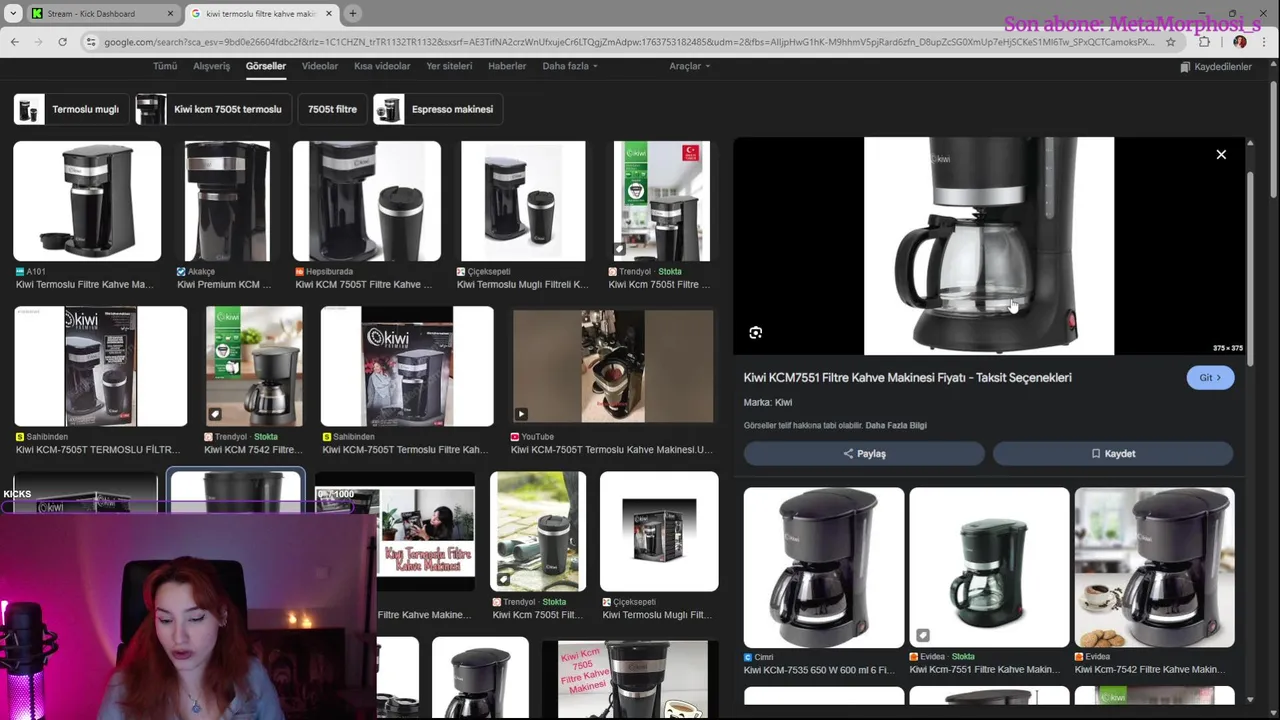Open the Daha Fazla Bilgi copyright link
The image size is (1280, 720).
point(896,425)
